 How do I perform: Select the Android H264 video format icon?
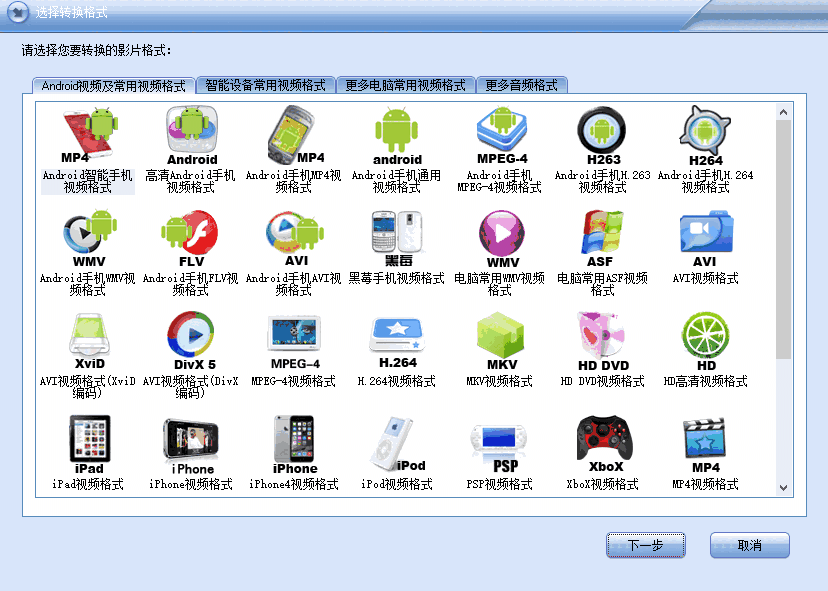click(705, 134)
